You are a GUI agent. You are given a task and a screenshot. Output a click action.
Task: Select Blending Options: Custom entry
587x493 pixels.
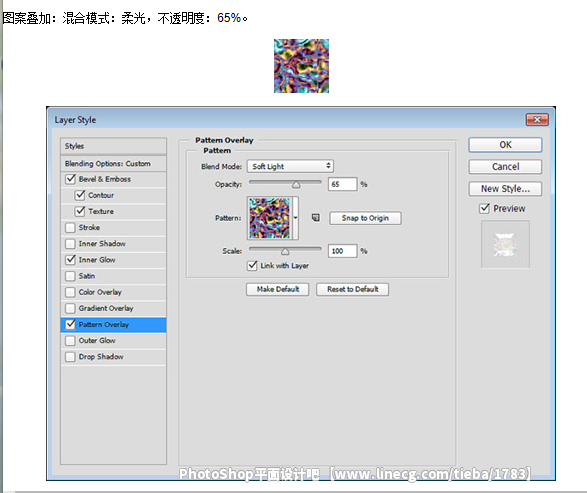(113, 164)
